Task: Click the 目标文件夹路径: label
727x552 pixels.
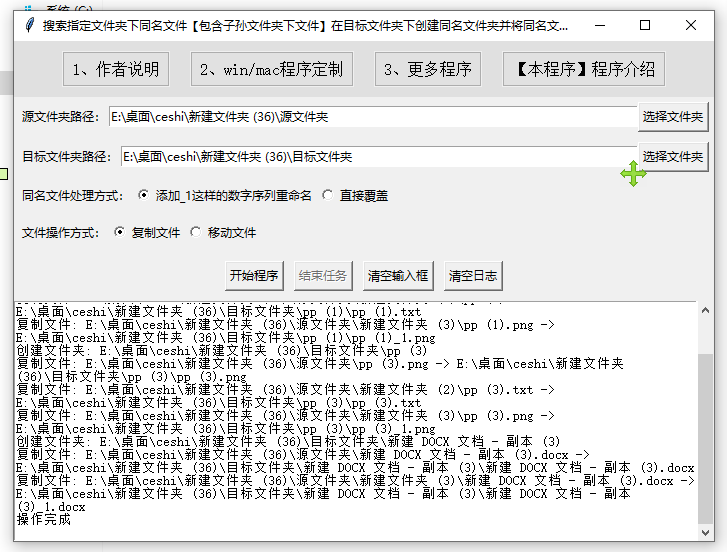Action: pos(67,157)
